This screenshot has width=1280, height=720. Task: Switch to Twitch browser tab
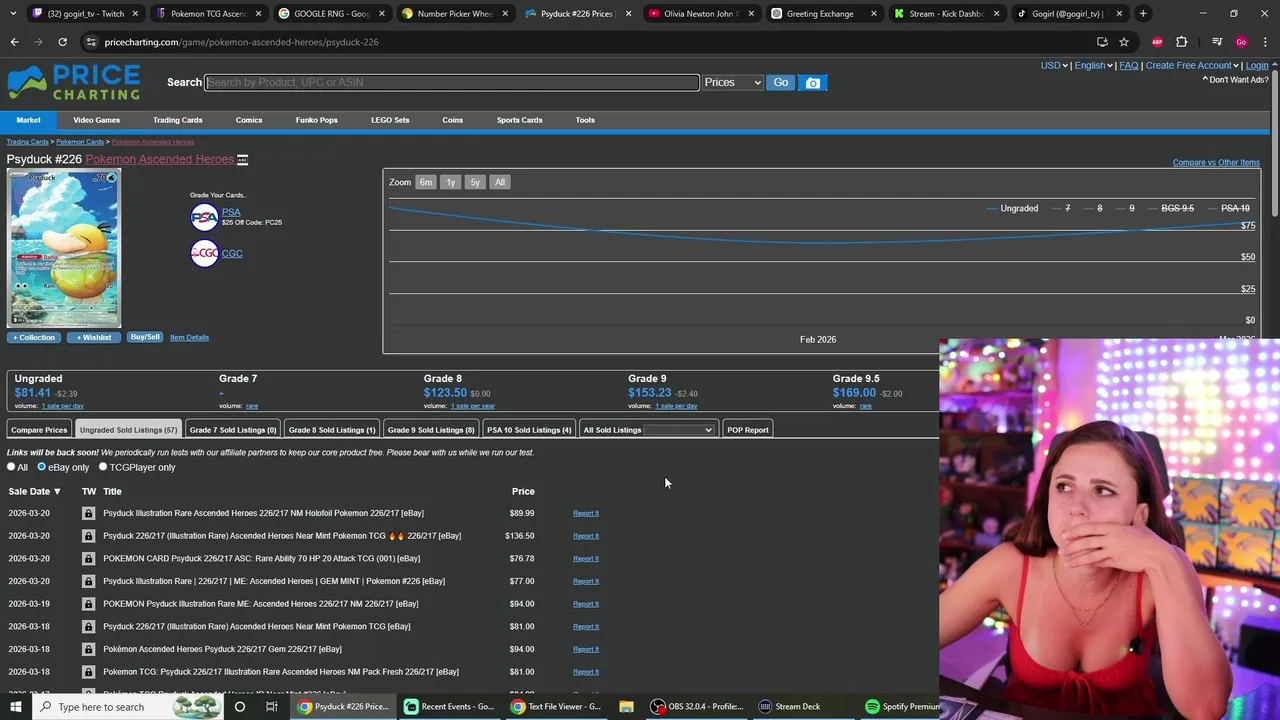pos(84,13)
